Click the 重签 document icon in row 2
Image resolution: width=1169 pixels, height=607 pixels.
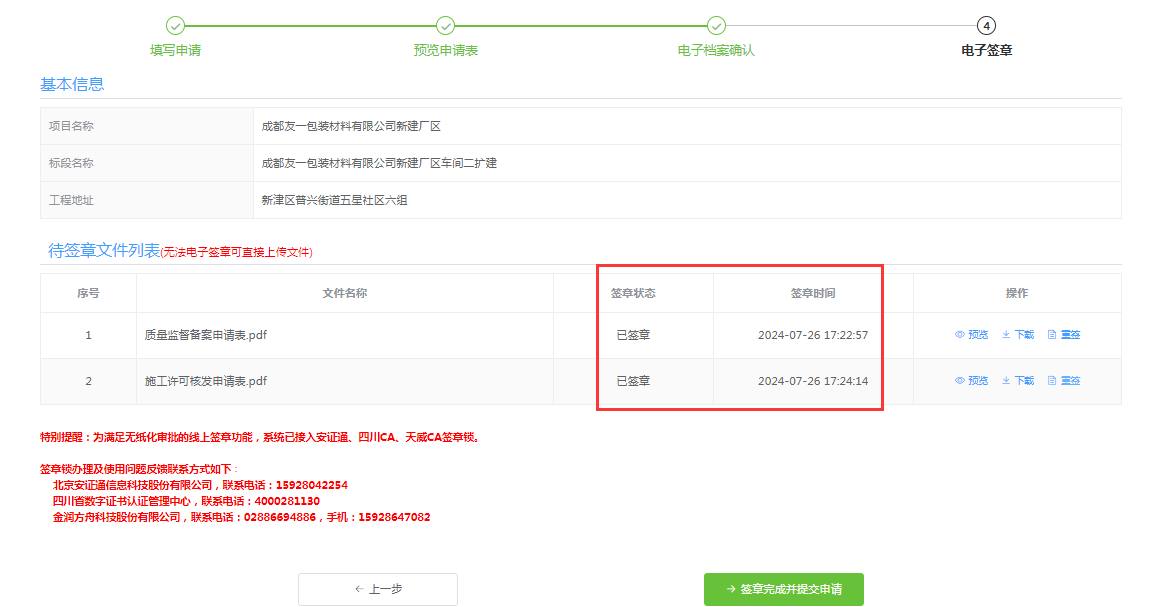pyautogui.click(x=1052, y=380)
